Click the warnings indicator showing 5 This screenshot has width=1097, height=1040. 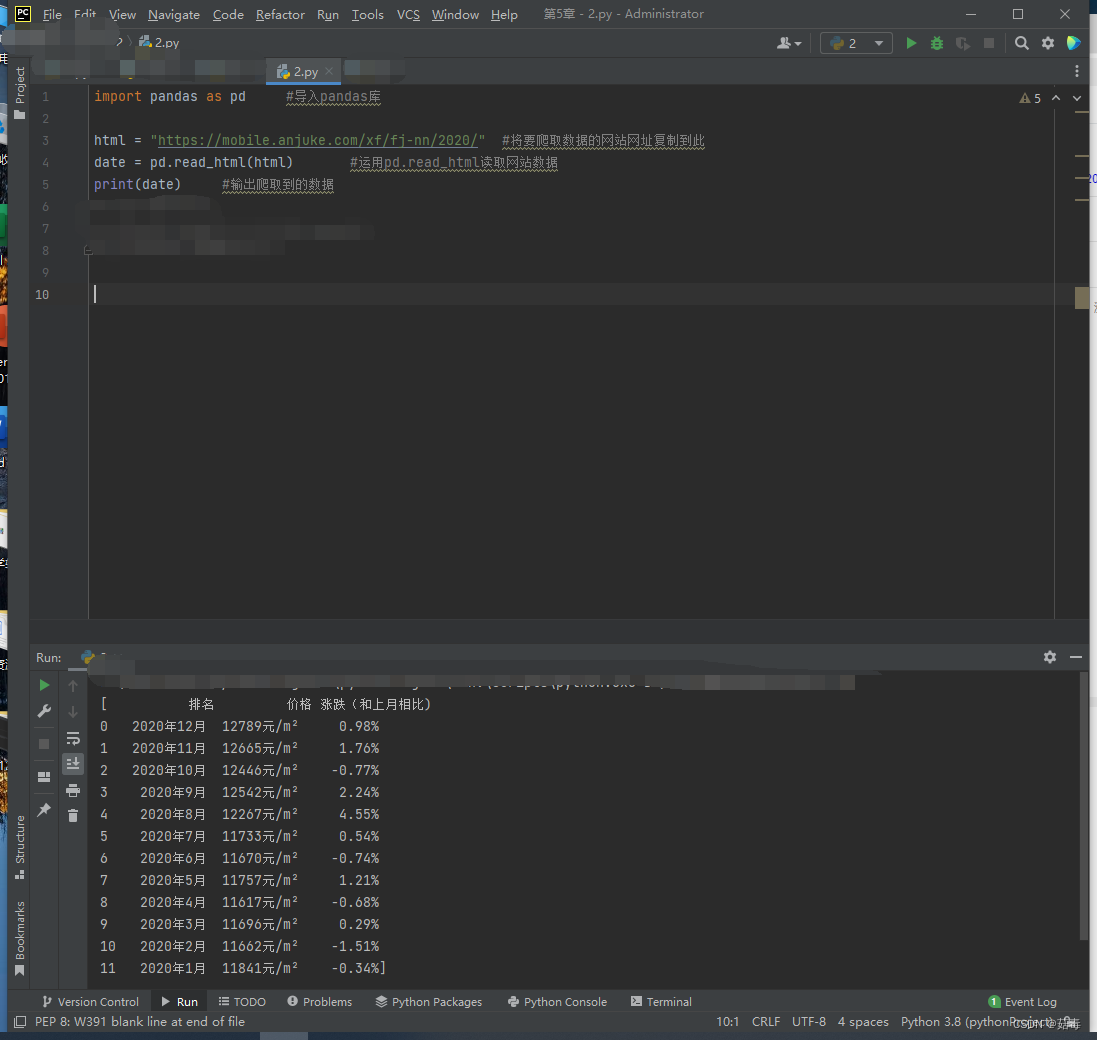point(1030,98)
